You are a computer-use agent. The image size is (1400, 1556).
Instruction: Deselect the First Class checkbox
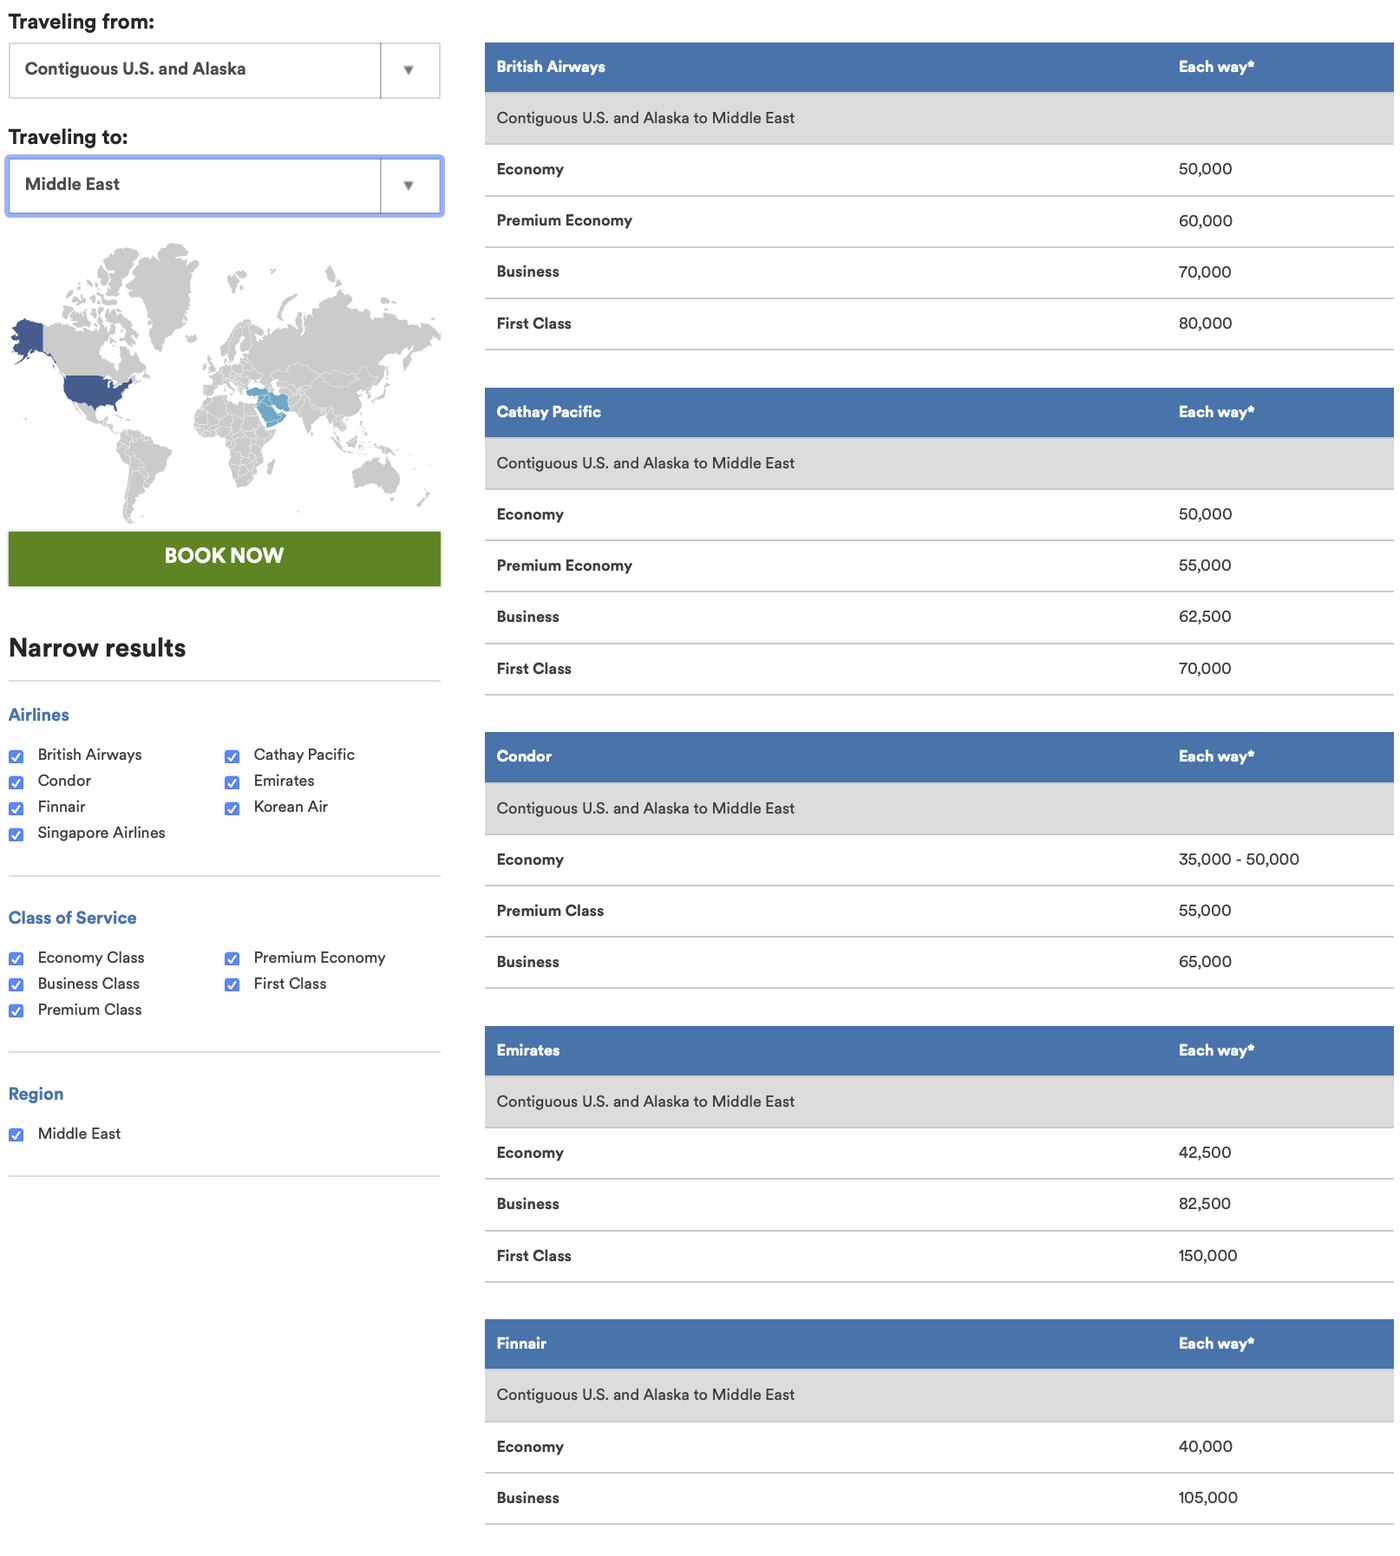click(232, 985)
